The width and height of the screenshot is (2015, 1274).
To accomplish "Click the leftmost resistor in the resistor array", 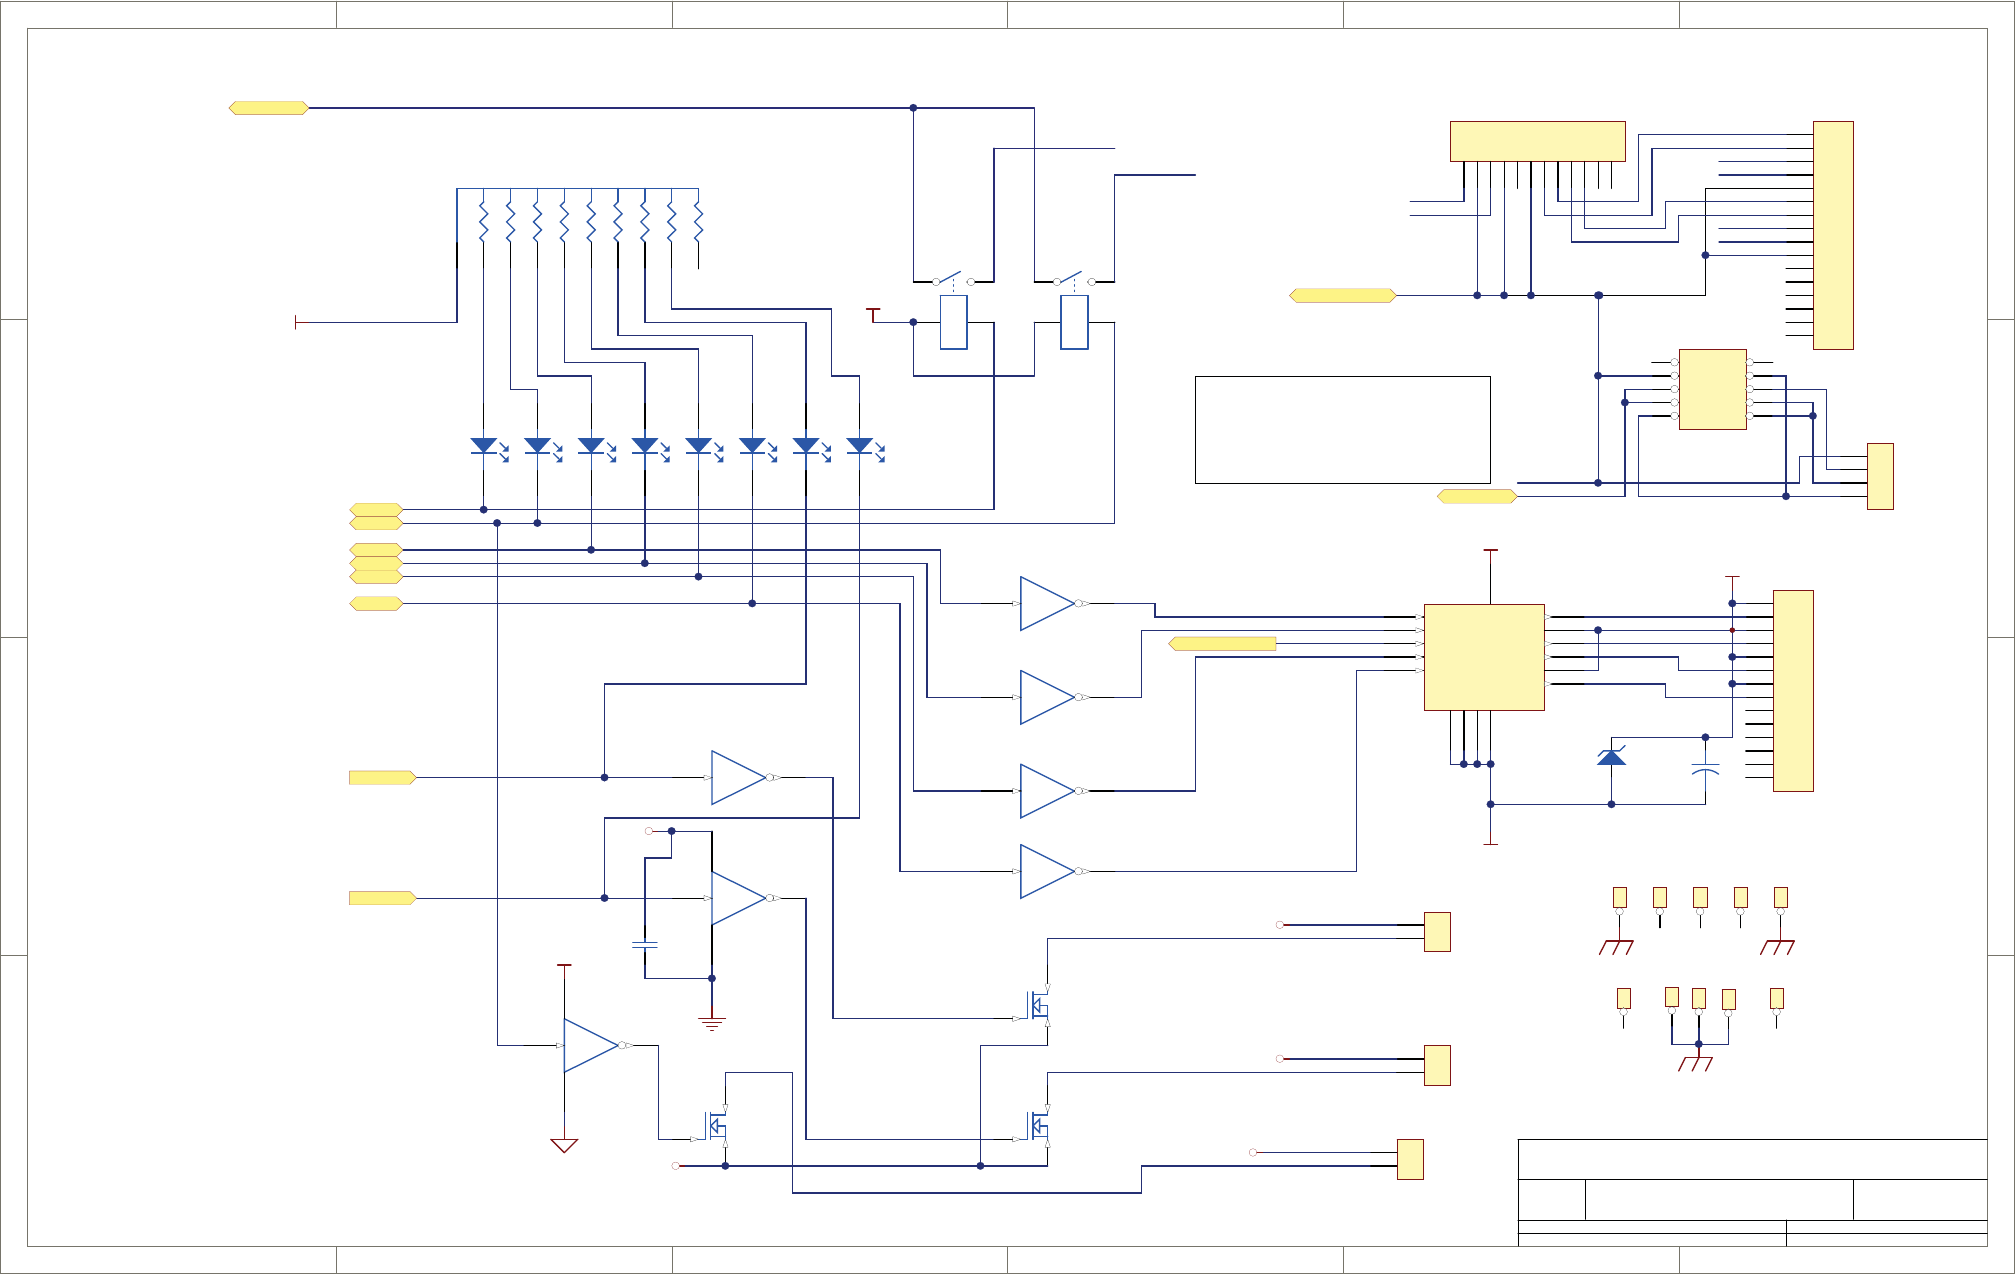I will 483,222.
